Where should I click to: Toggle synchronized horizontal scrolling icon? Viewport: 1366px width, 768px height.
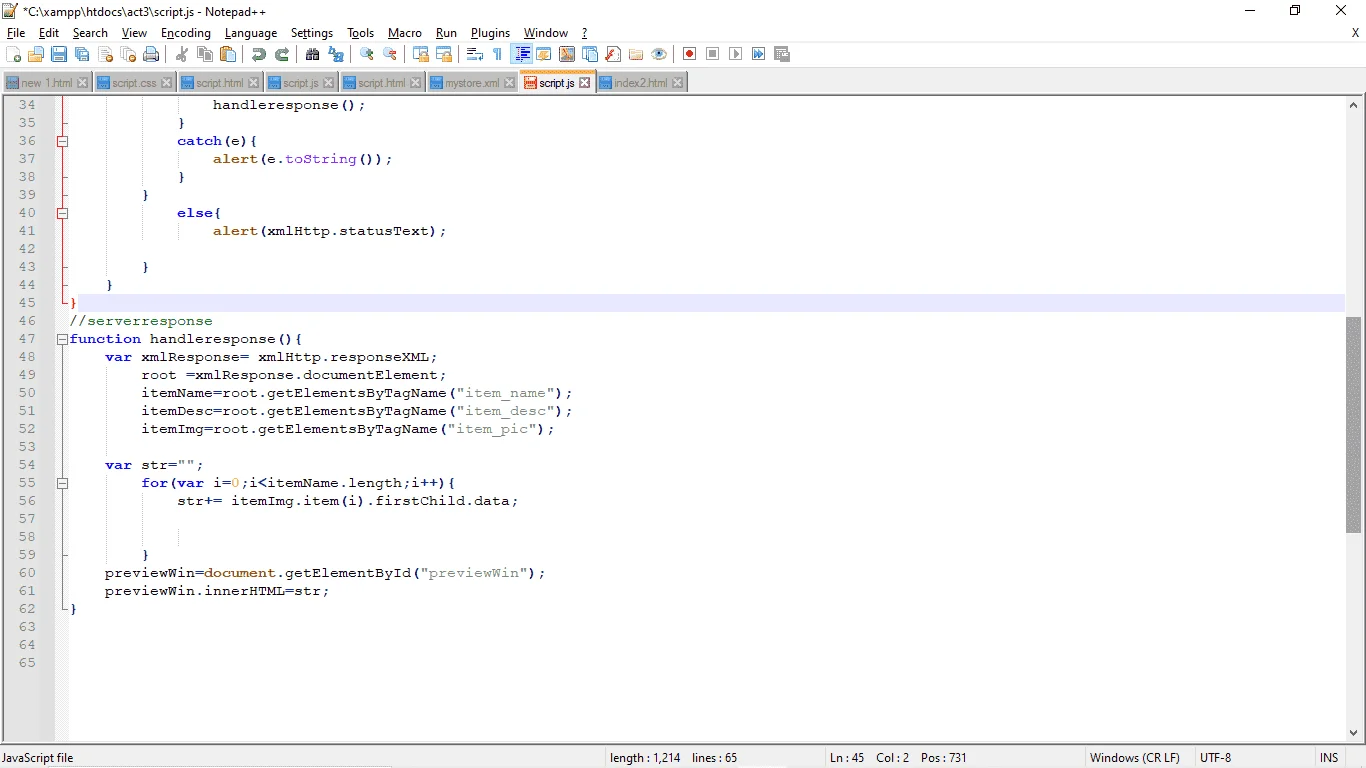(x=444, y=54)
